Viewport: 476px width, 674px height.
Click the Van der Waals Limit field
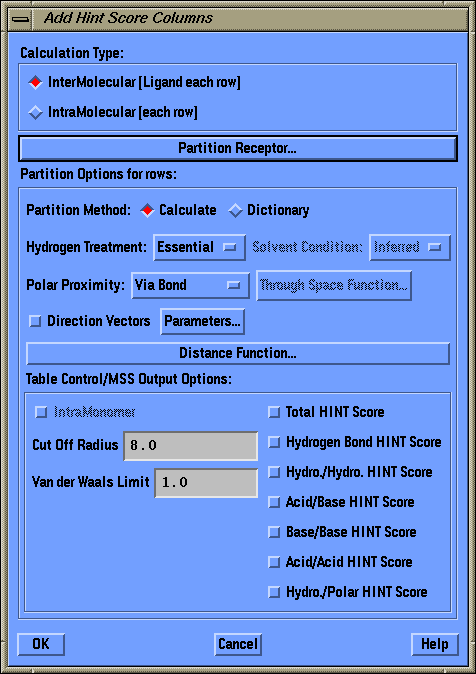(206, 483)
